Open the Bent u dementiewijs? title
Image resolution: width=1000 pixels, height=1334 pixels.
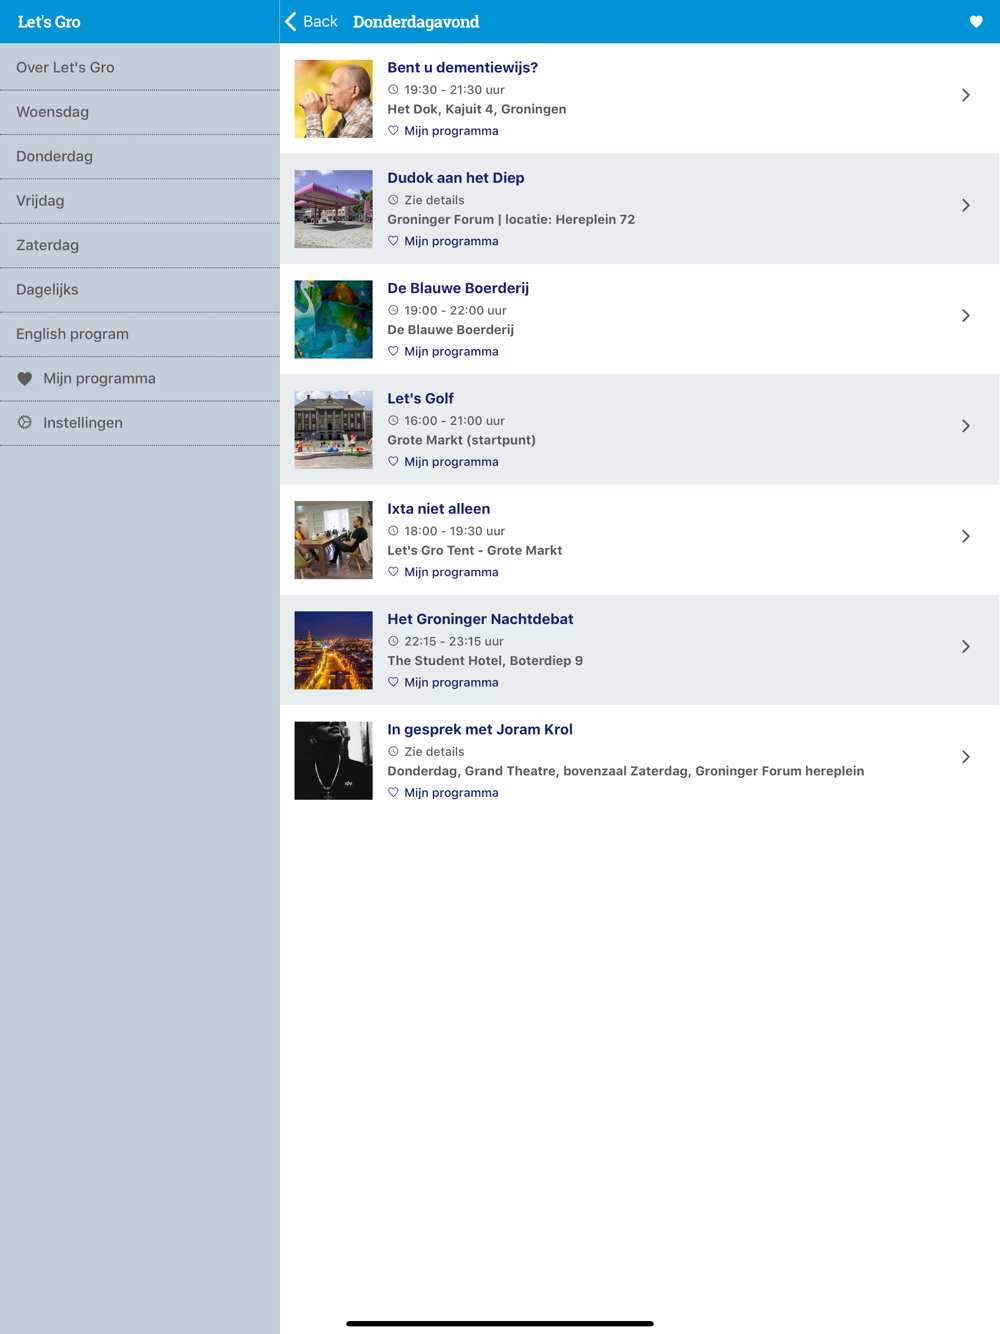click(462, 68)
